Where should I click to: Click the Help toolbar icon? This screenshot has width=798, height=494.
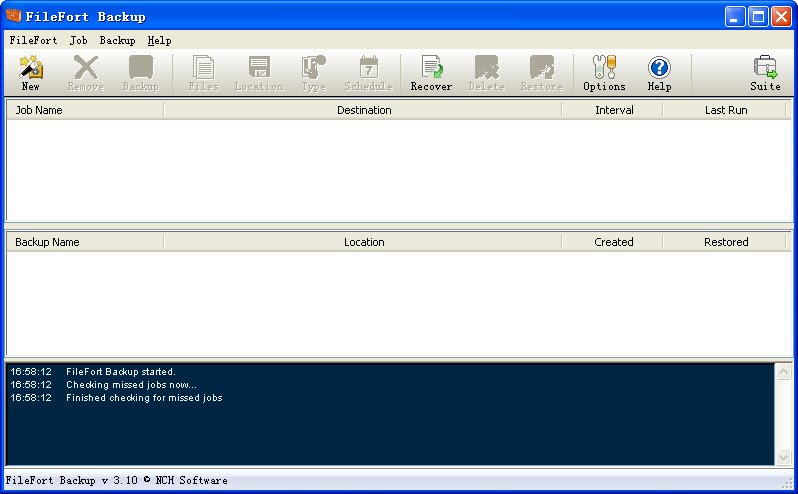pos(659,73)
